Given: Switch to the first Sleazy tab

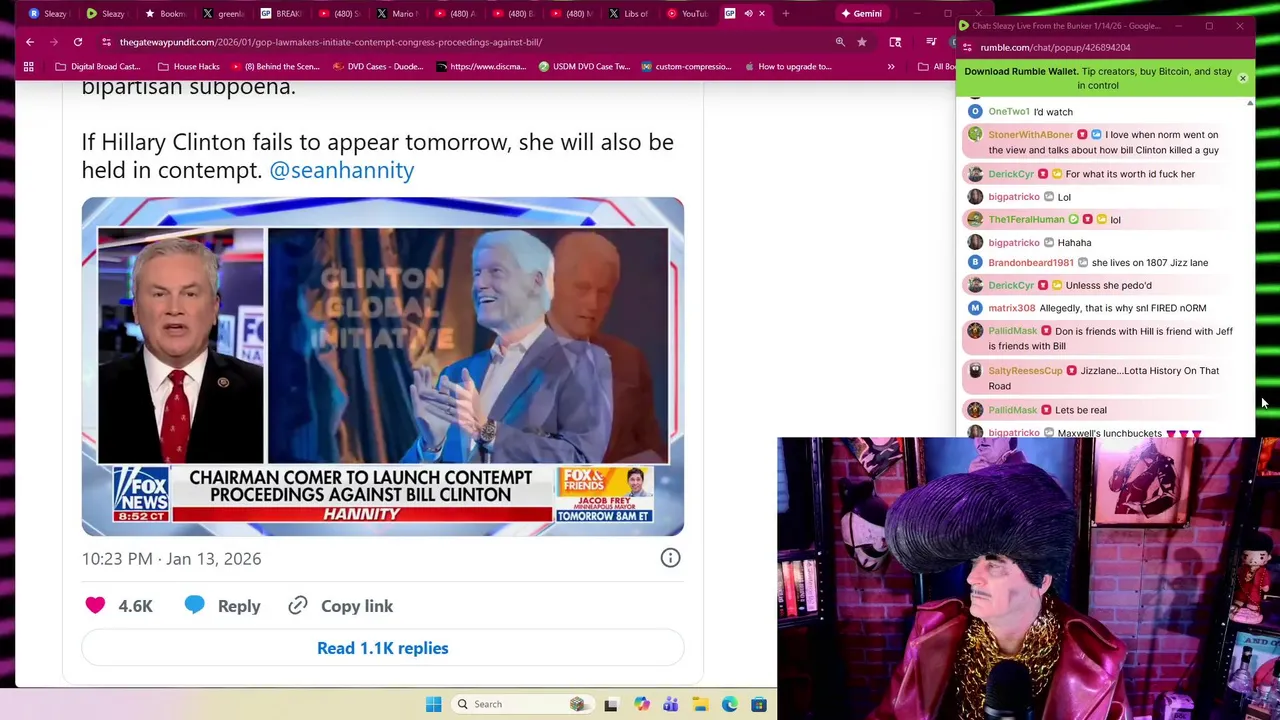Looking at the screenshot, I should click(48, 14).
